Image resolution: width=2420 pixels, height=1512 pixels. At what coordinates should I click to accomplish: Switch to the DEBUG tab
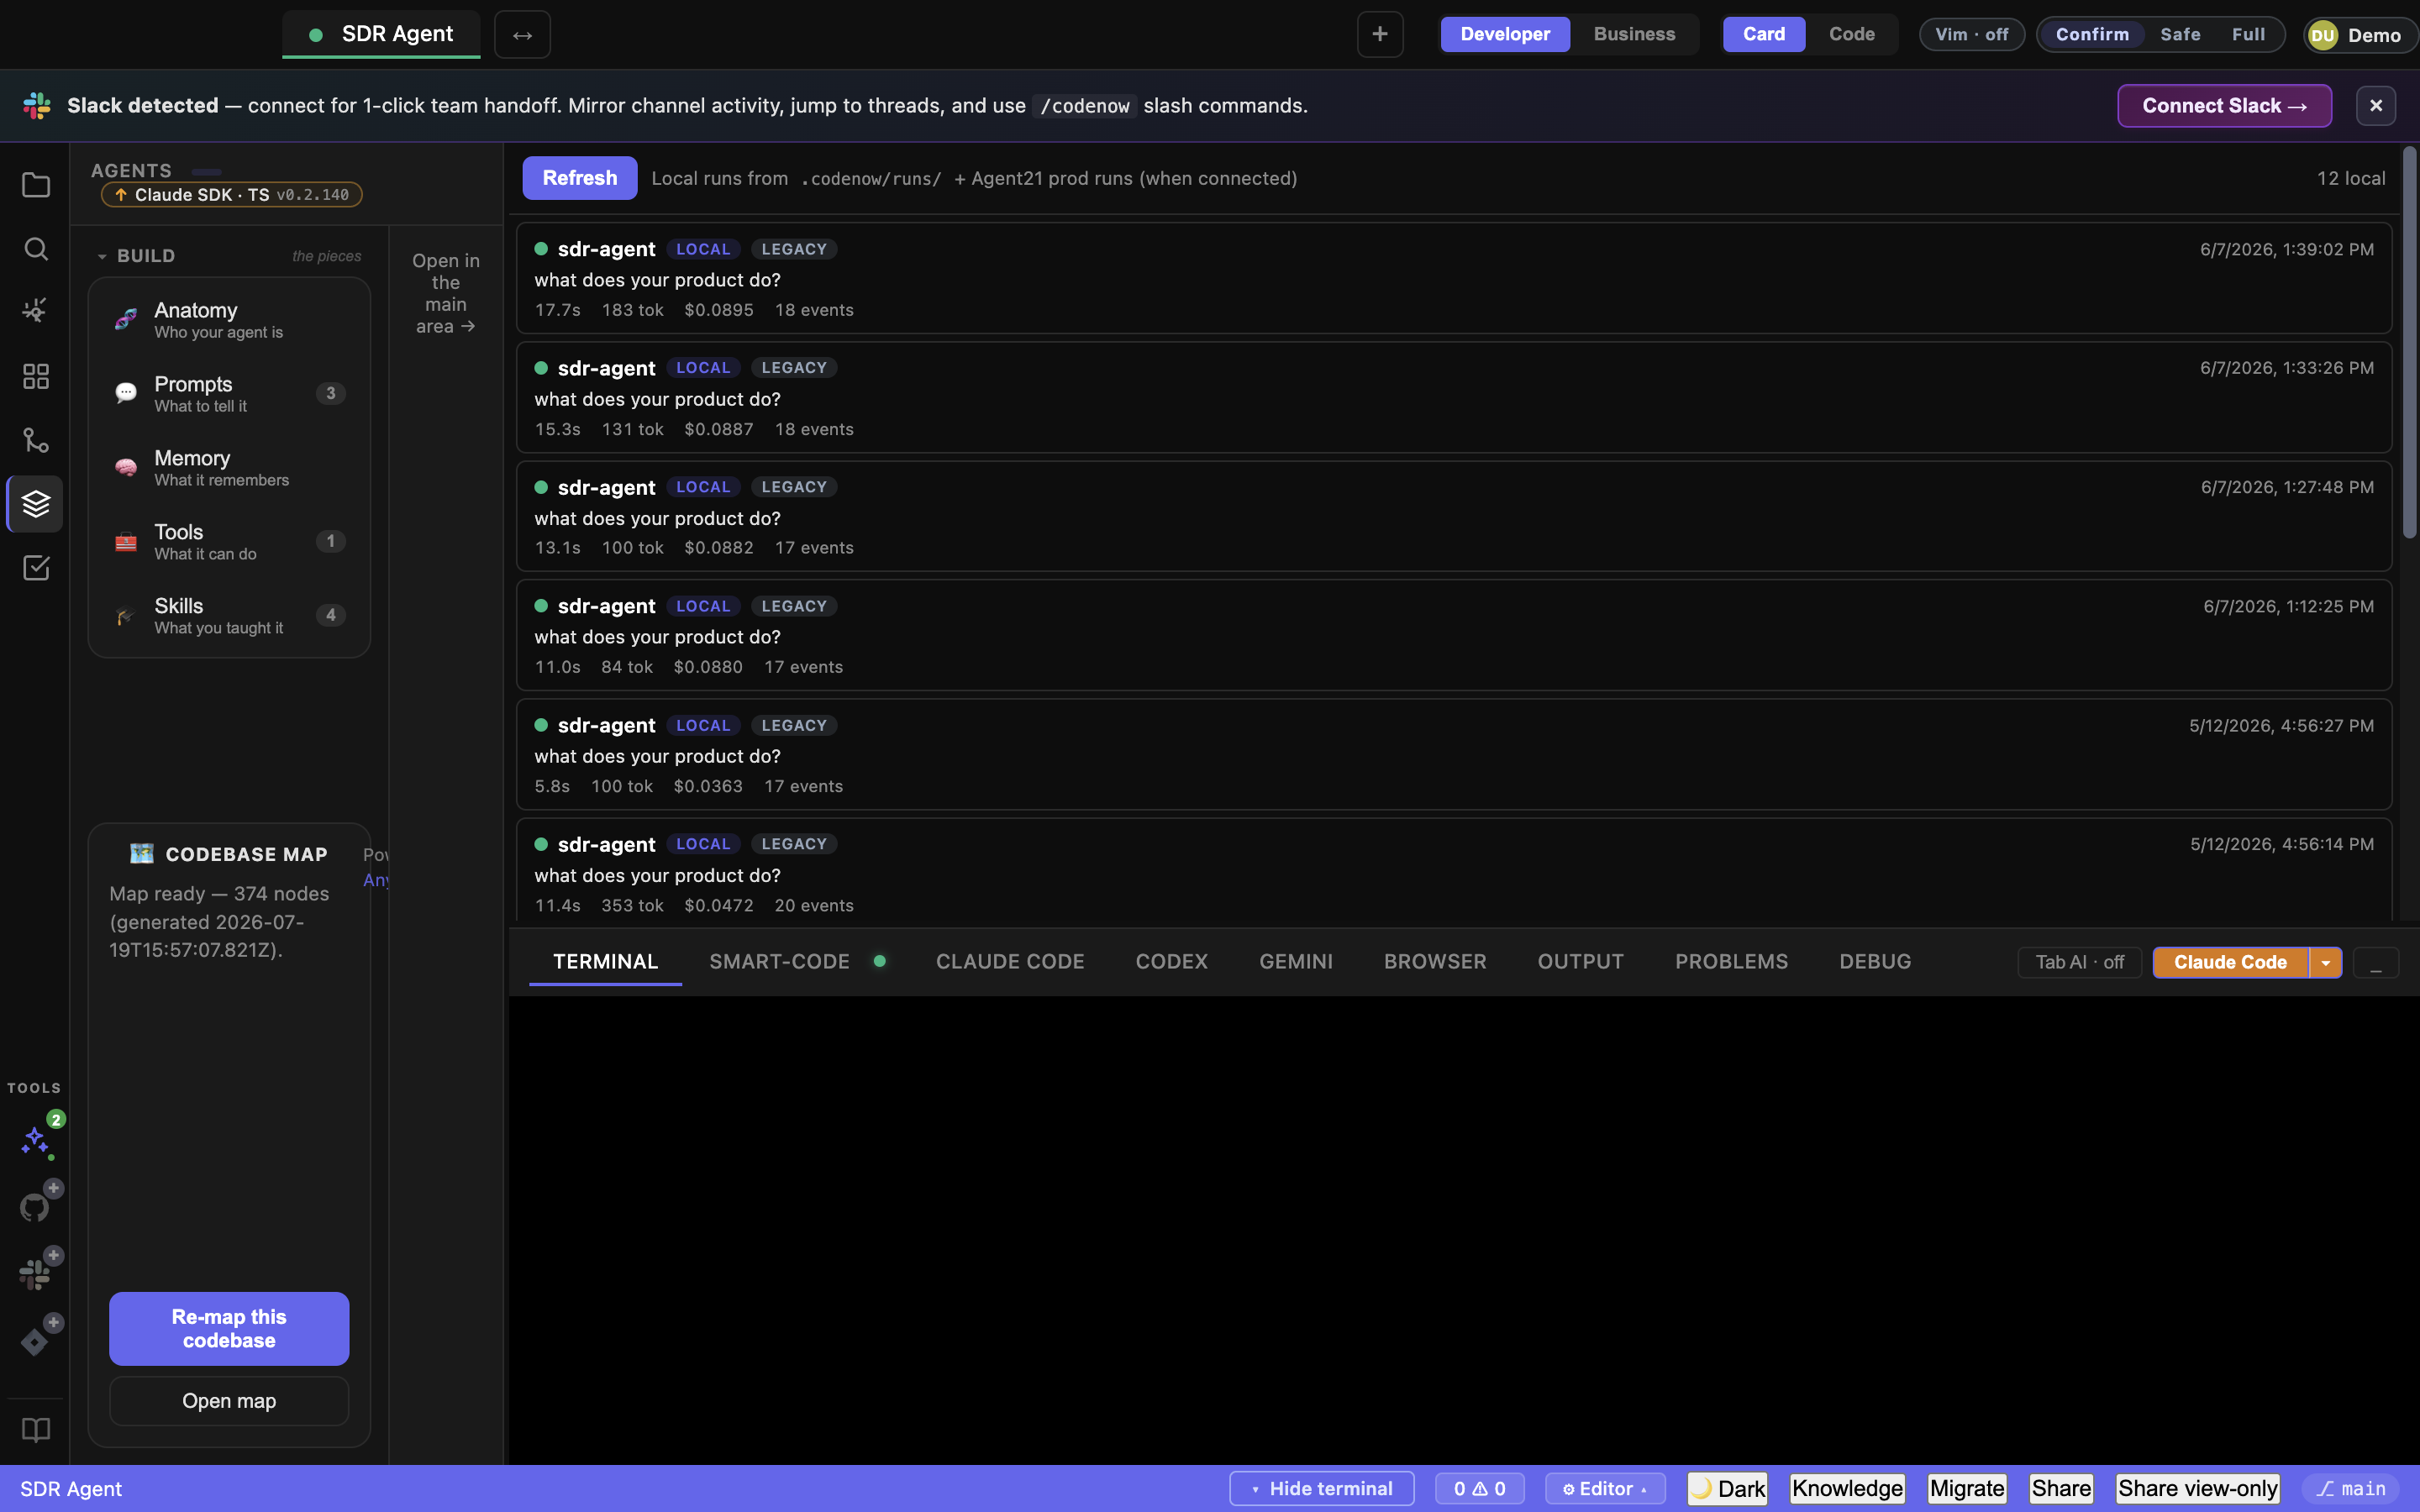[1875, 961]
